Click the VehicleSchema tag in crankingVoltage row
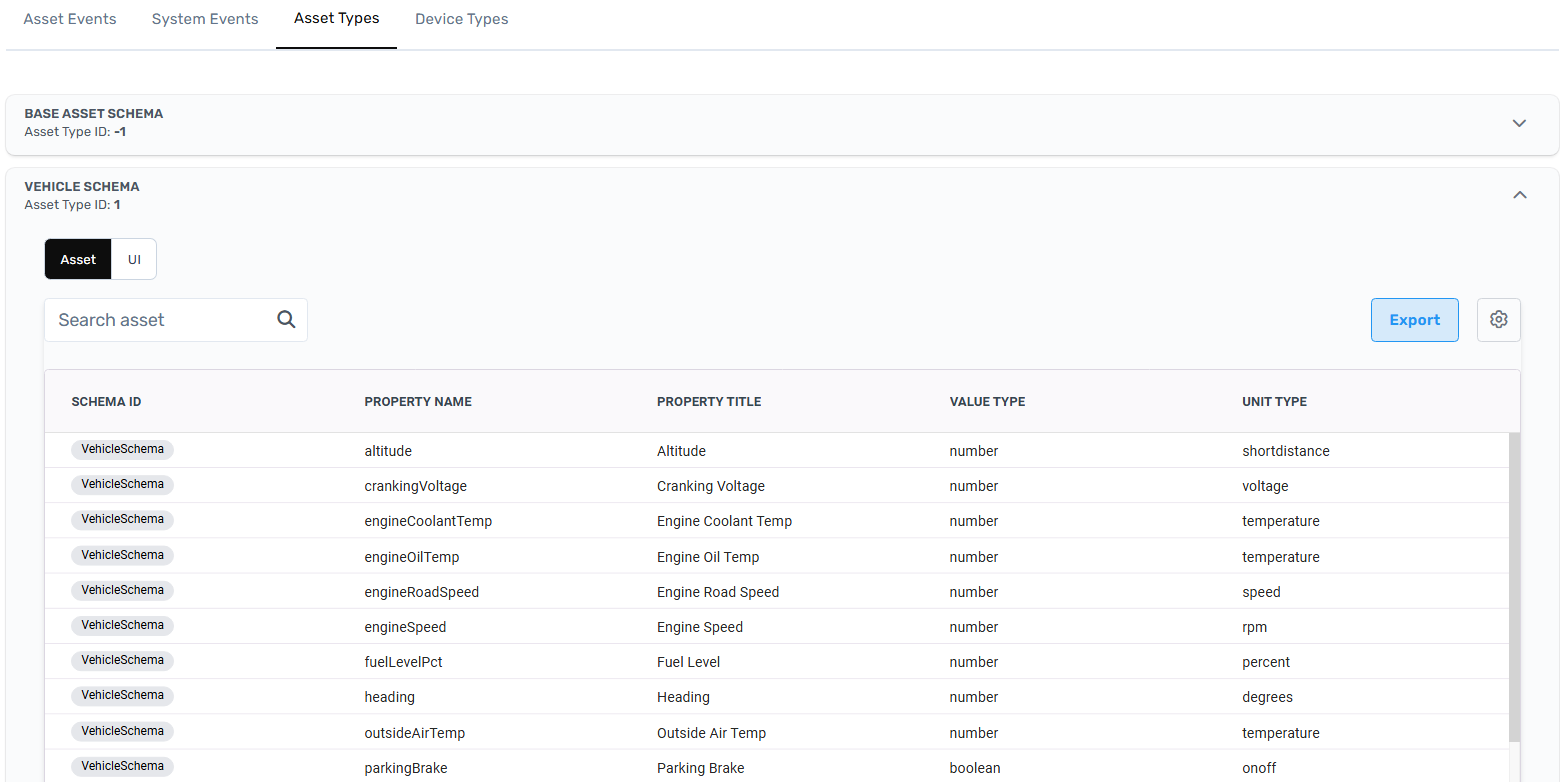Image resolution: width=1560 pixels, height=782 pixels. coord(122,485)
